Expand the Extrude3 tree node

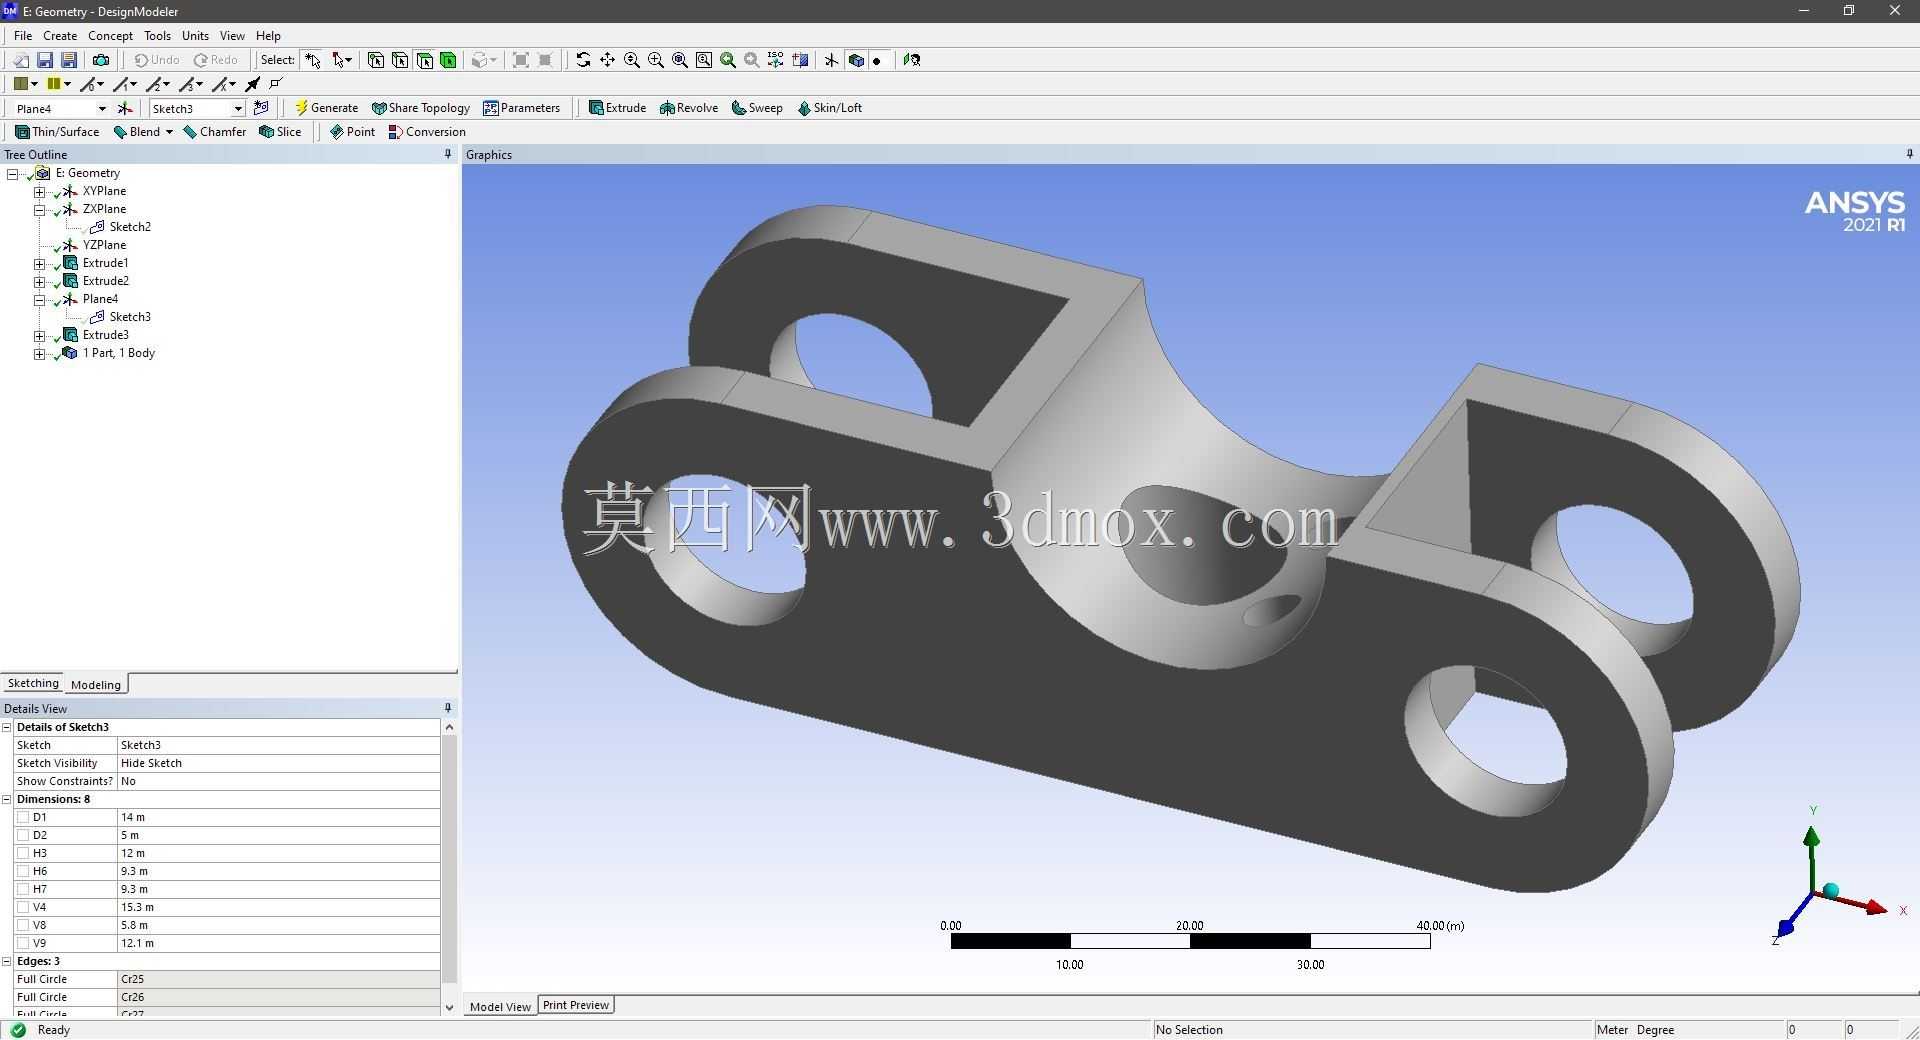(39, 335)
